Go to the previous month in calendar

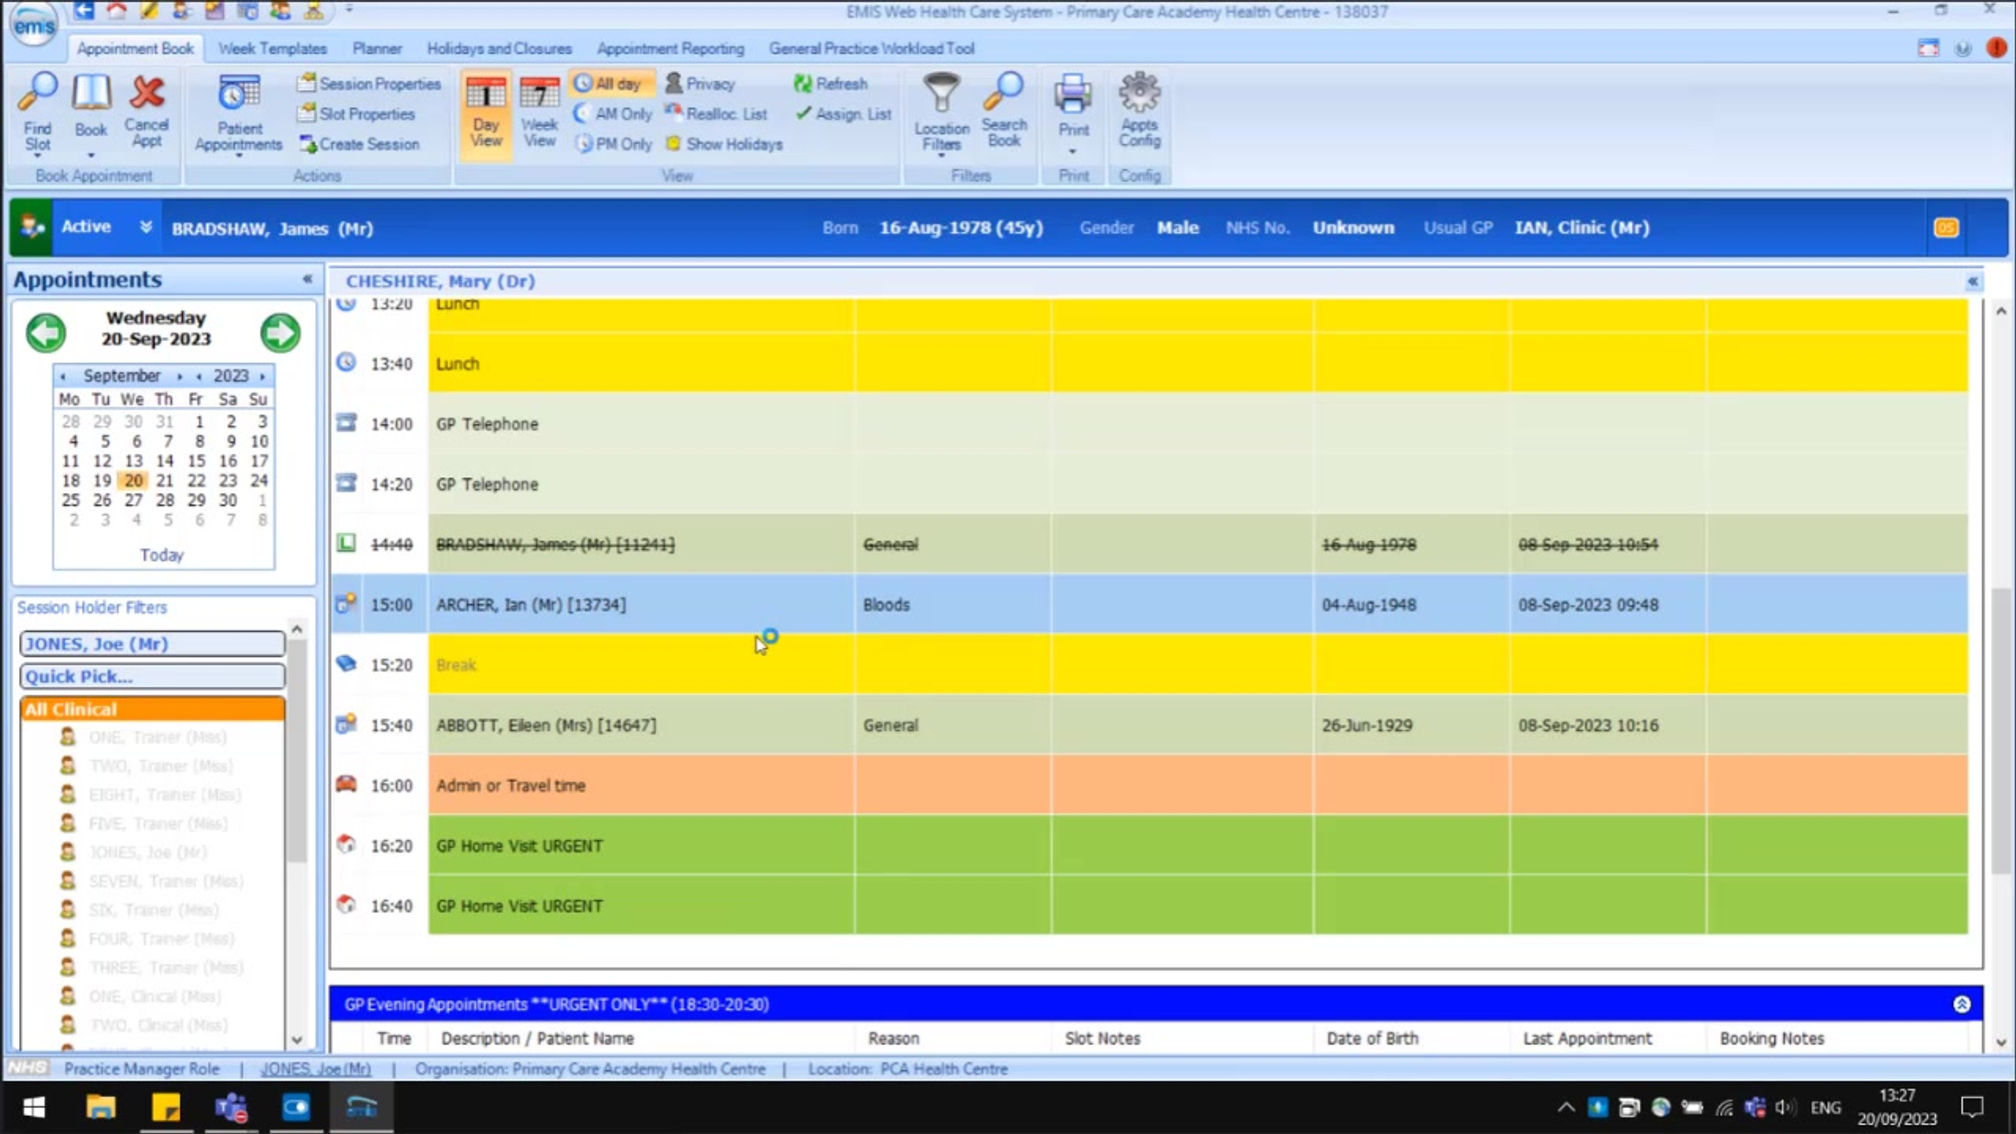click(x=62, y=376)
